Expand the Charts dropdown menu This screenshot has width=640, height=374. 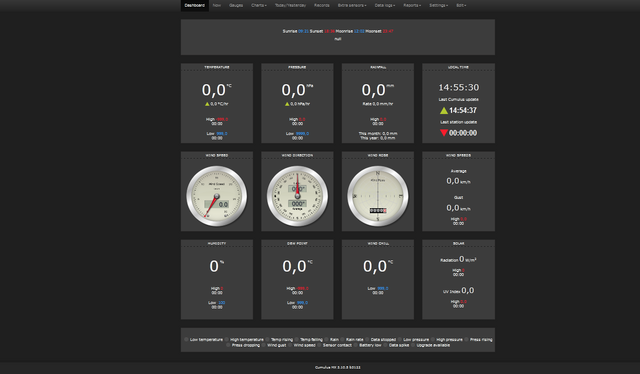pyautogui.click(x=259, y=5)
